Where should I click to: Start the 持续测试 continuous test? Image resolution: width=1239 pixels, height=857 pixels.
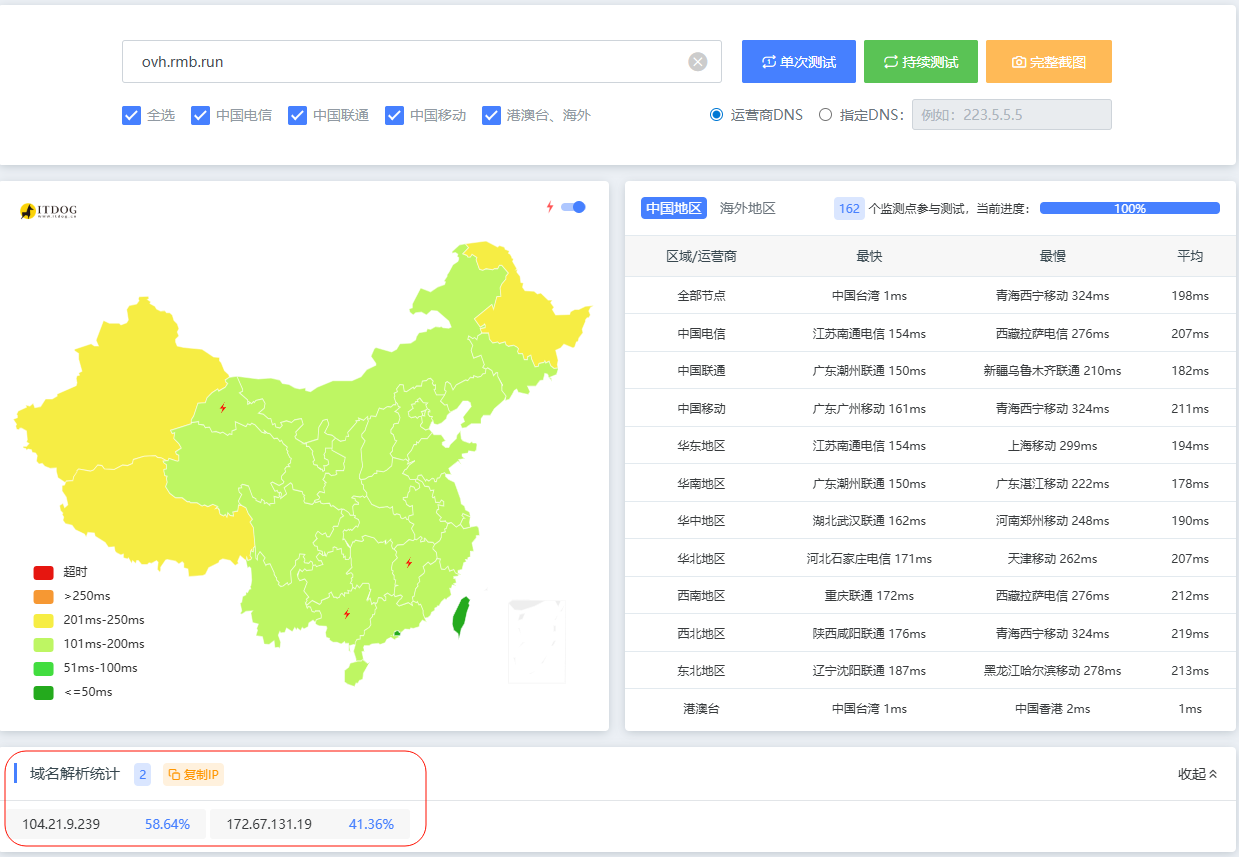920,62
